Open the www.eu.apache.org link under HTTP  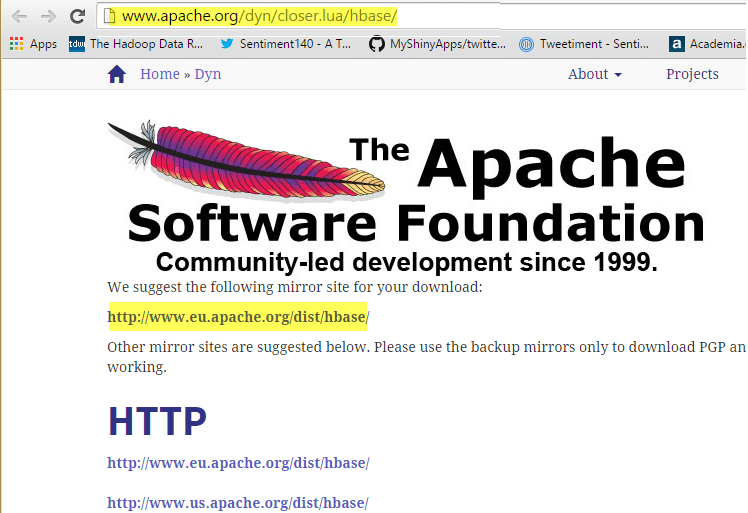(x=238, y=463)
